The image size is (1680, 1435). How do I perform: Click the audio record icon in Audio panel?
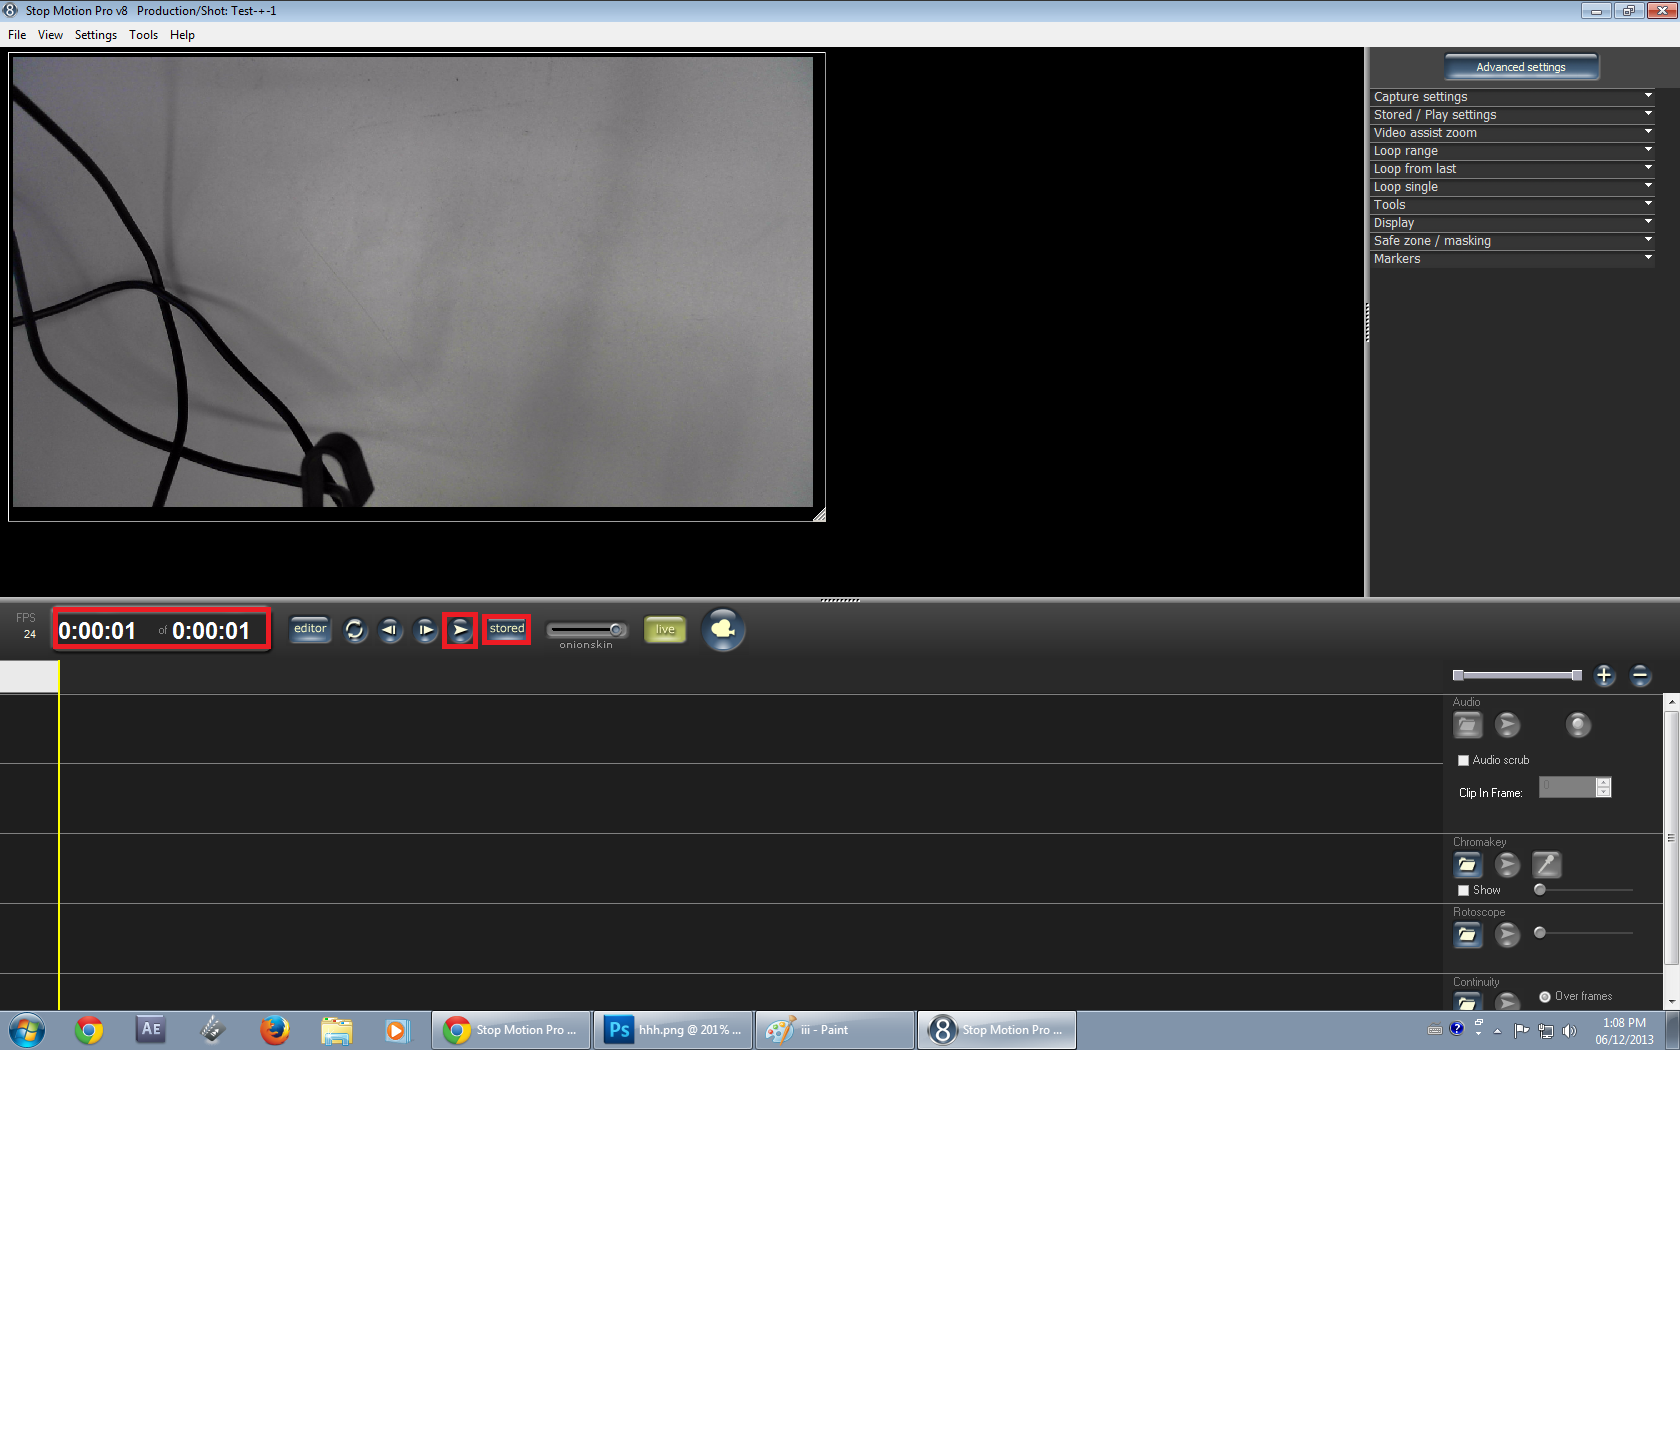pos(1578,724)
